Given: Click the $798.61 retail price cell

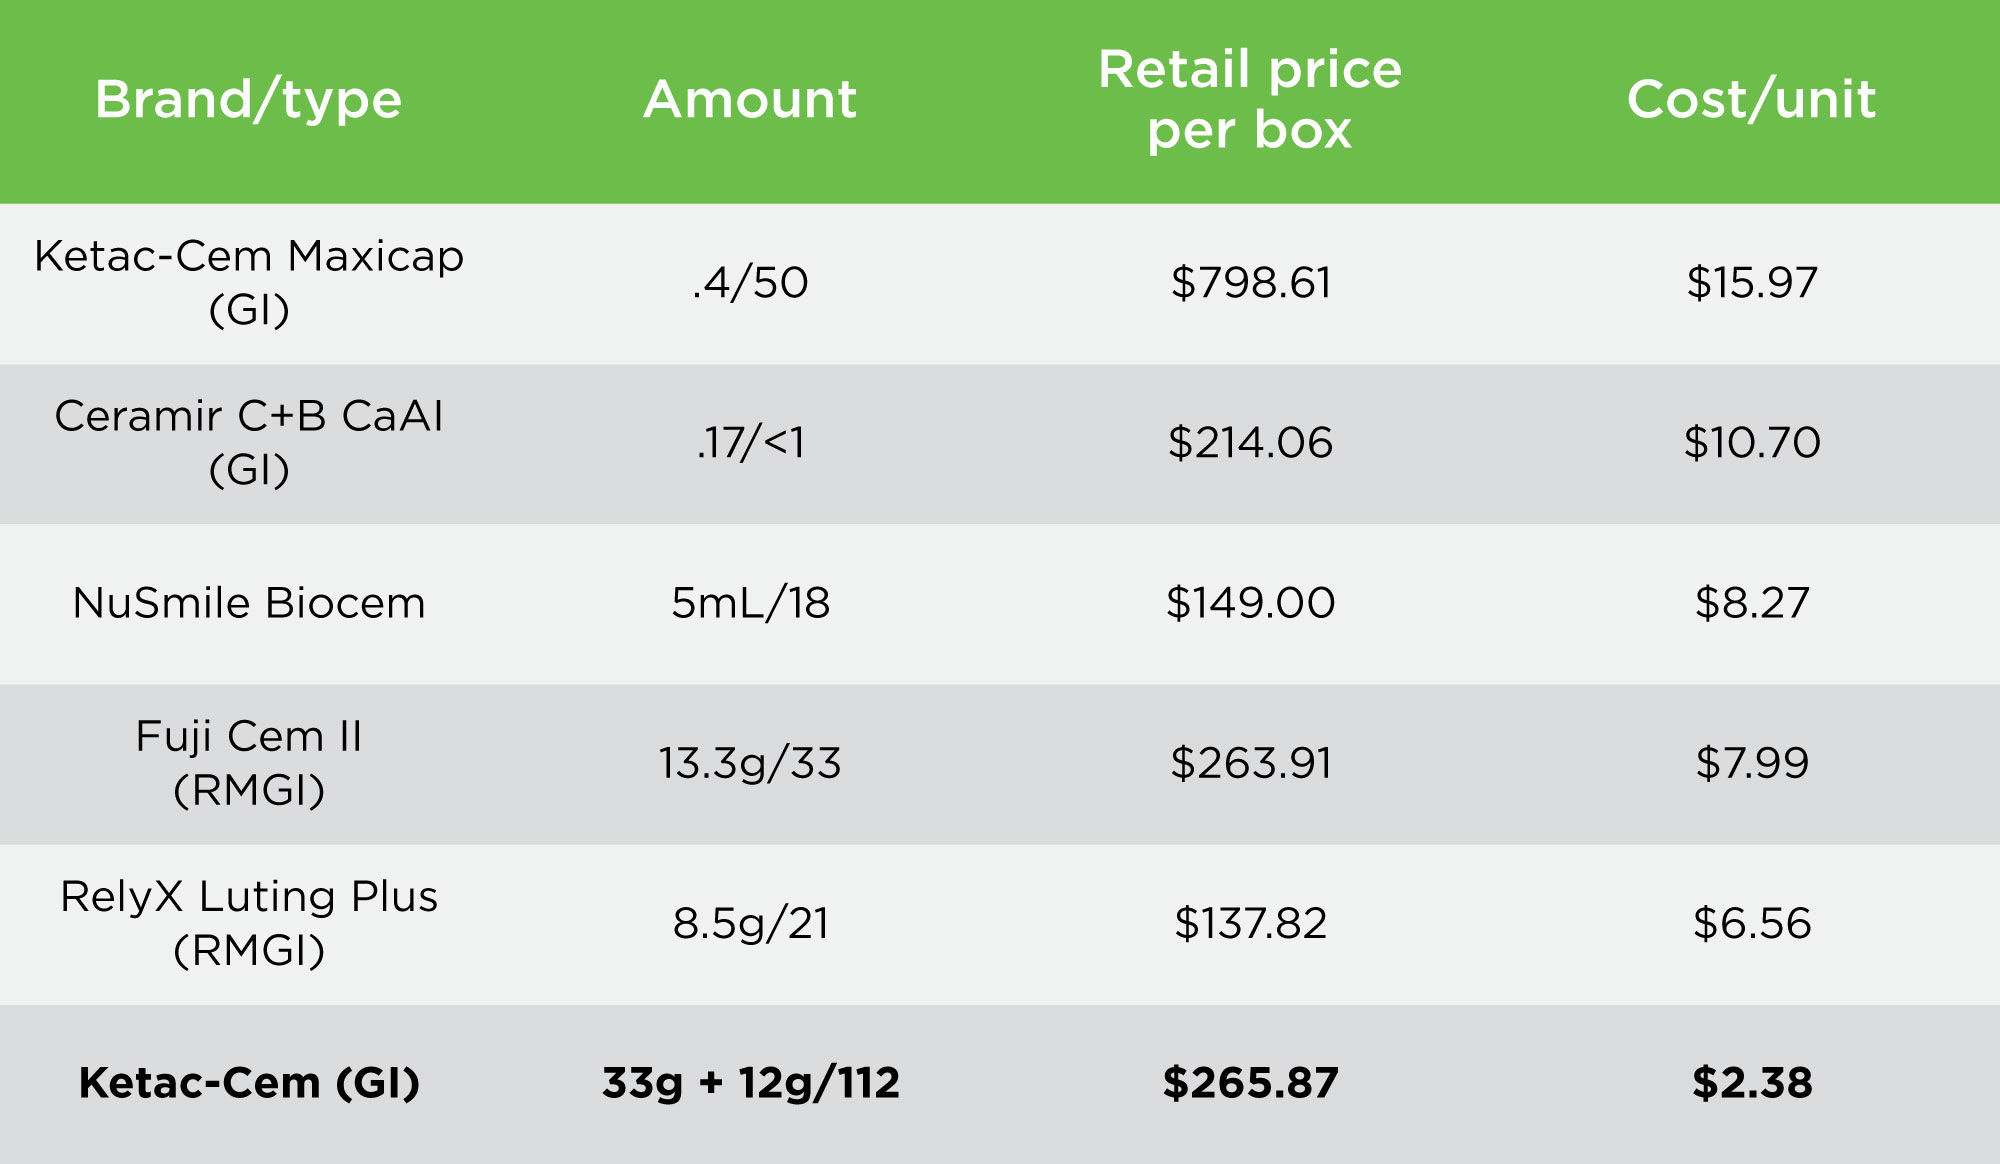Looking at the screenshot, I should click(1251, 283).
